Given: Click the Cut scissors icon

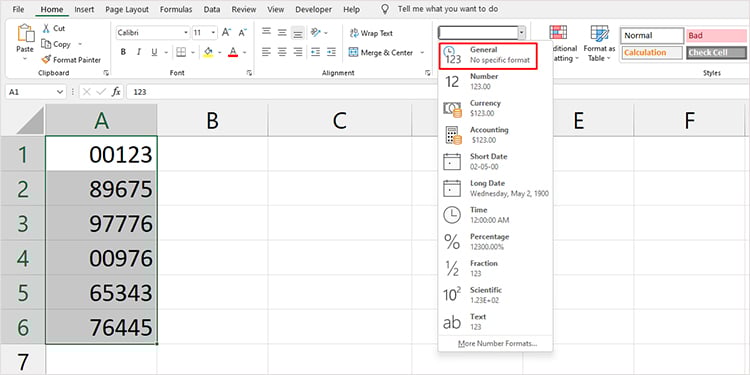Looking at the screenshot, I should 46,29.
